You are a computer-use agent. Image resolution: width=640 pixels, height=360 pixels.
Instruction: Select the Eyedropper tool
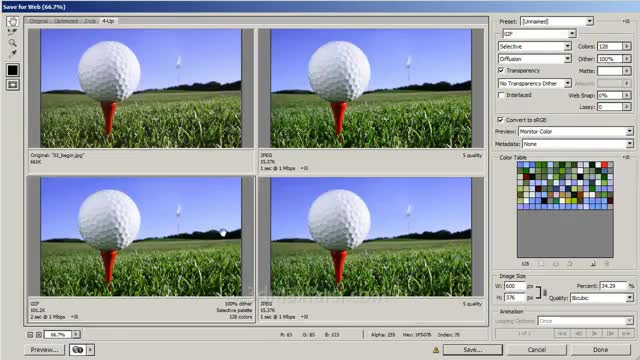pyautogui.click(x=13, y=53)
